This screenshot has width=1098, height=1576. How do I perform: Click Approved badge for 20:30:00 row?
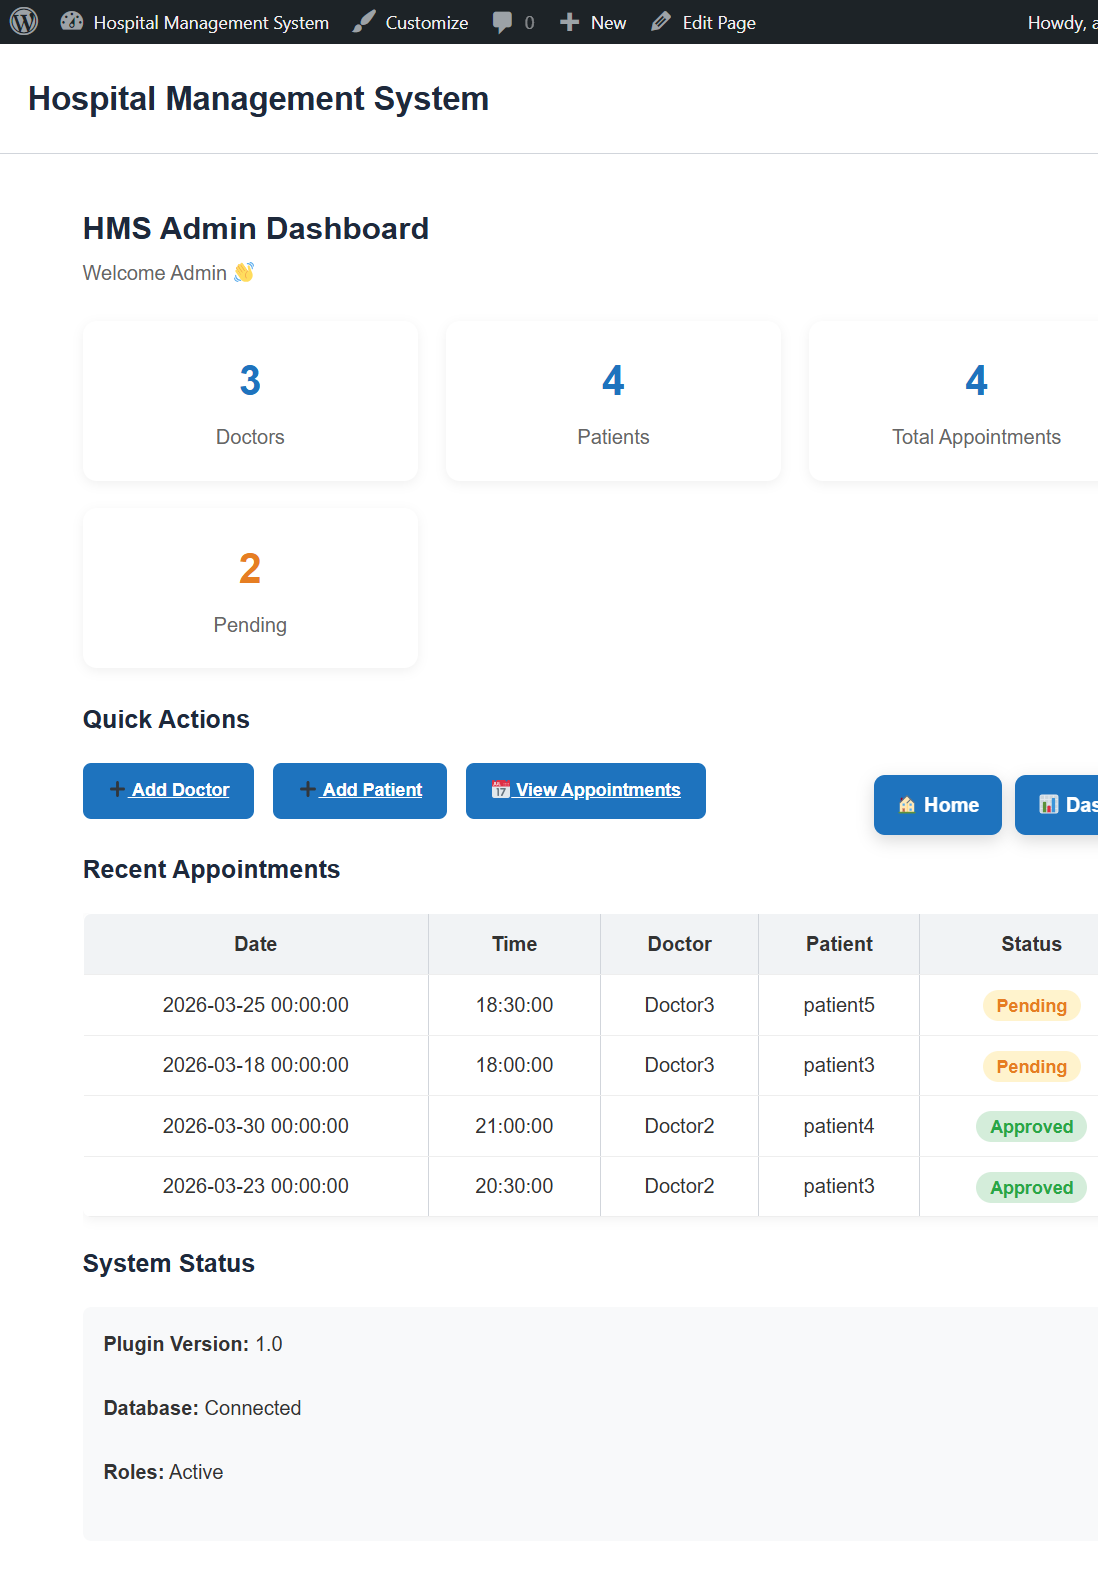[x=1031, y=1188]
